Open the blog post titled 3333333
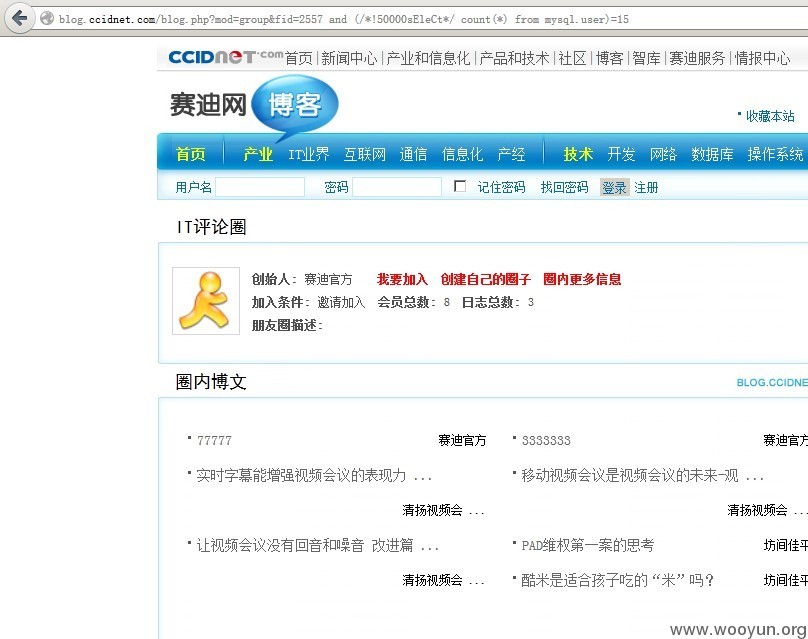Screen dimensions: 808x639 546,441
